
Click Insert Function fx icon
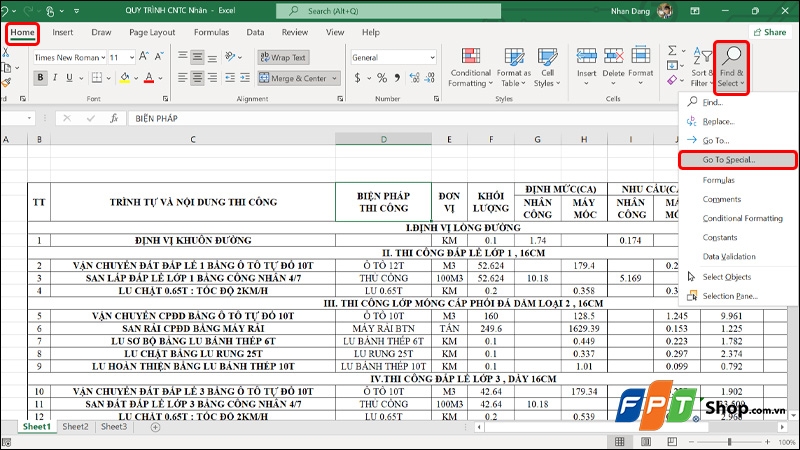pos(114,118)
